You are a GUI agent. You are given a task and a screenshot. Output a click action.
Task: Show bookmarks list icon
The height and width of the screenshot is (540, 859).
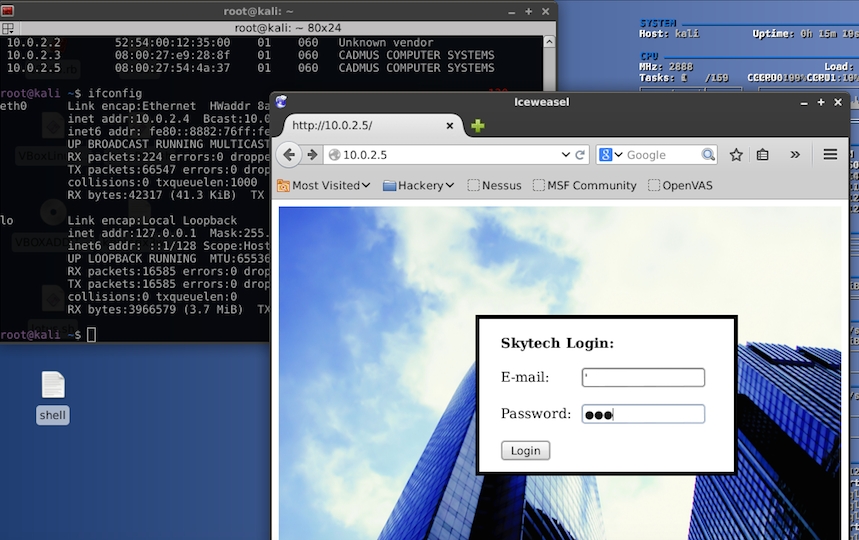point(762,155)
